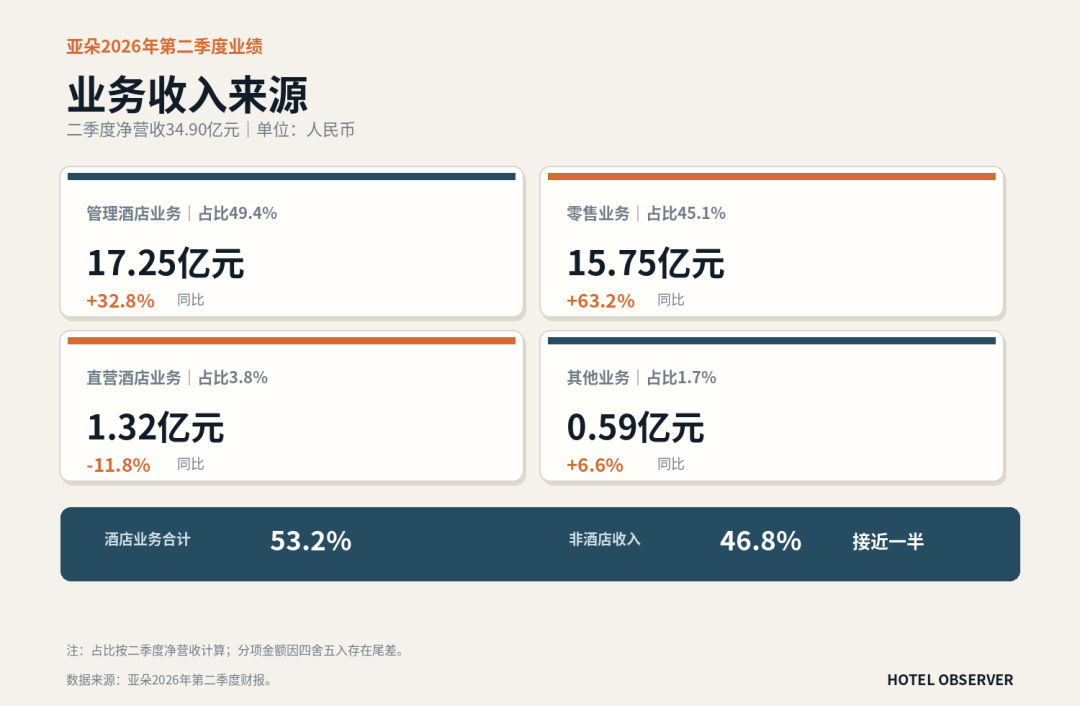1080x706 pixels.
Task: Select the 管理酒店业务 card label
Action: pos(134,214)
